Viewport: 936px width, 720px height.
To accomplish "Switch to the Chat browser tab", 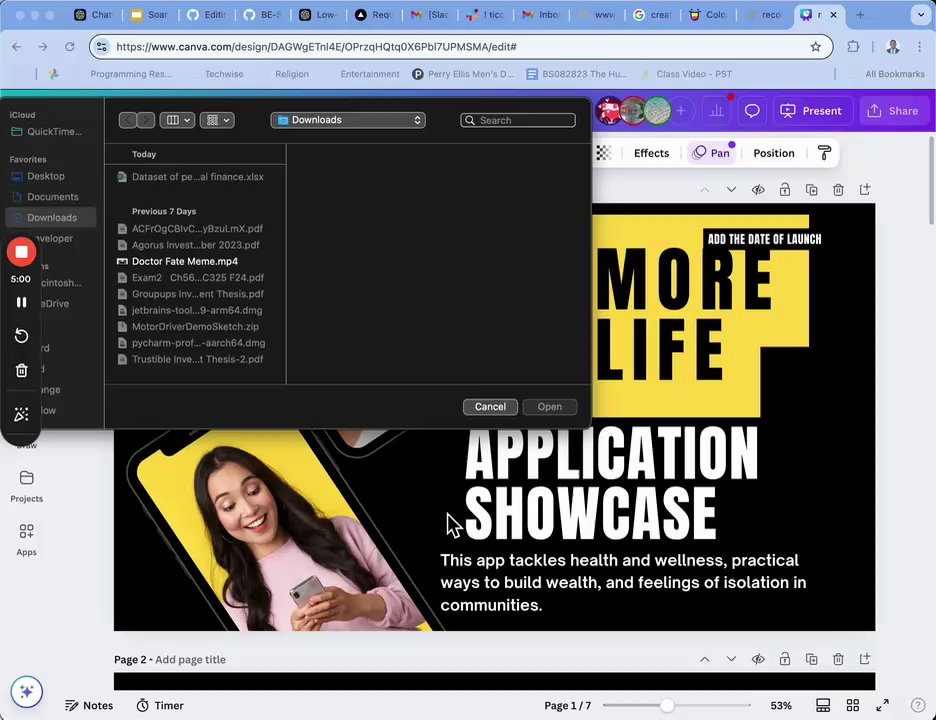I will pos(94,15).
